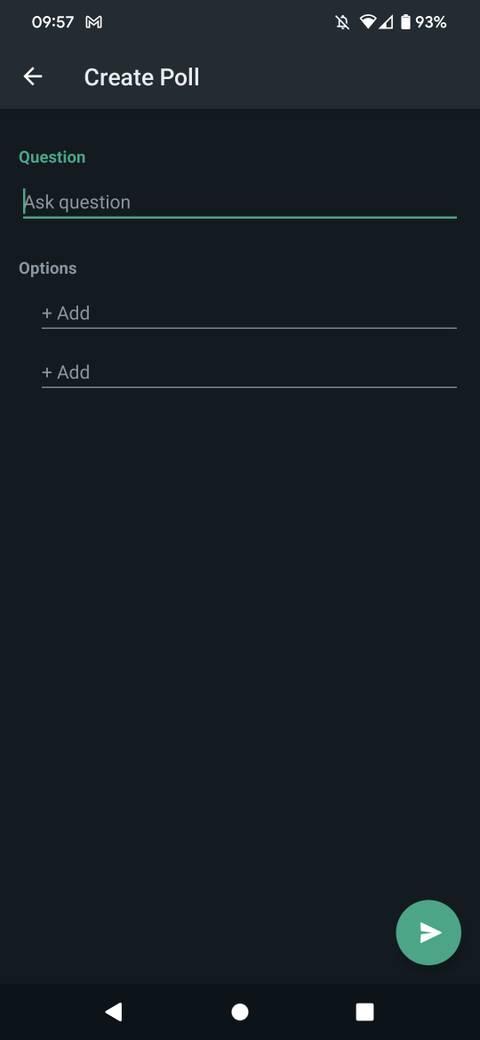Image resolution: width=480 pixels, height=1040 pixels.
Task: Go back using the header arrow
Action: [x=32, y=77]
